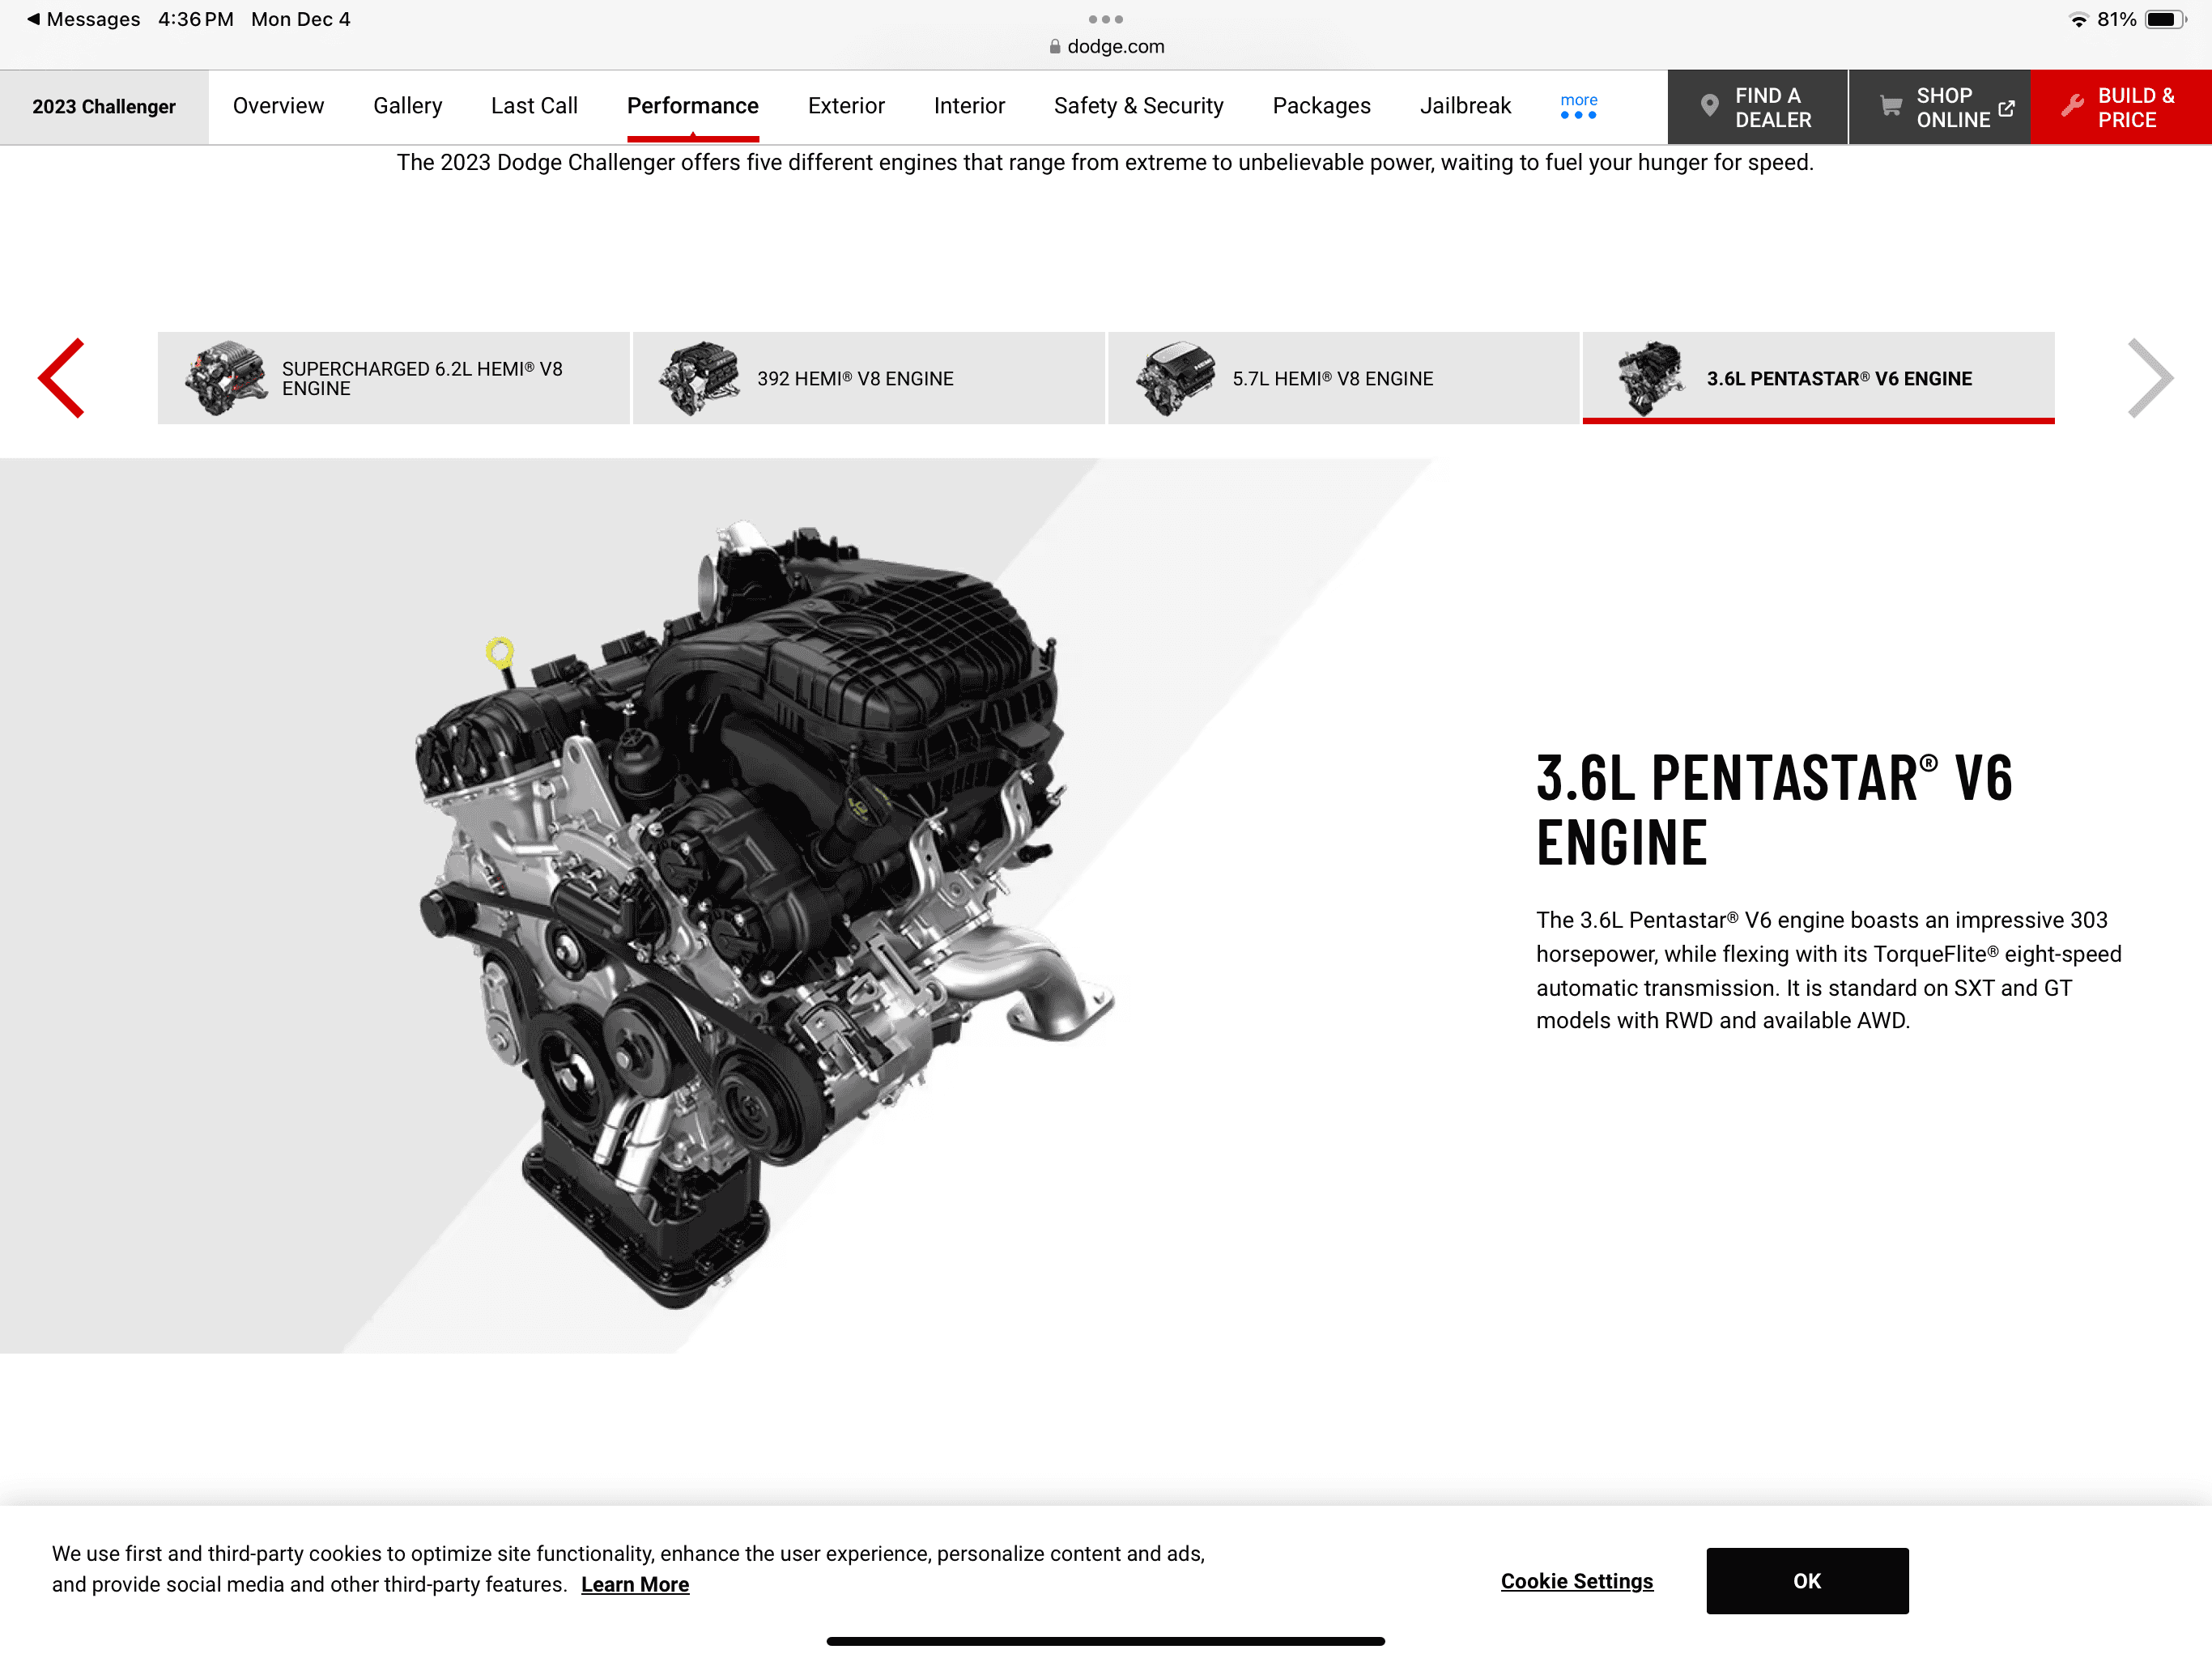Click the 4:36 PM clock
This screenshot has height=1658, width=2212.
coord(196,19)
